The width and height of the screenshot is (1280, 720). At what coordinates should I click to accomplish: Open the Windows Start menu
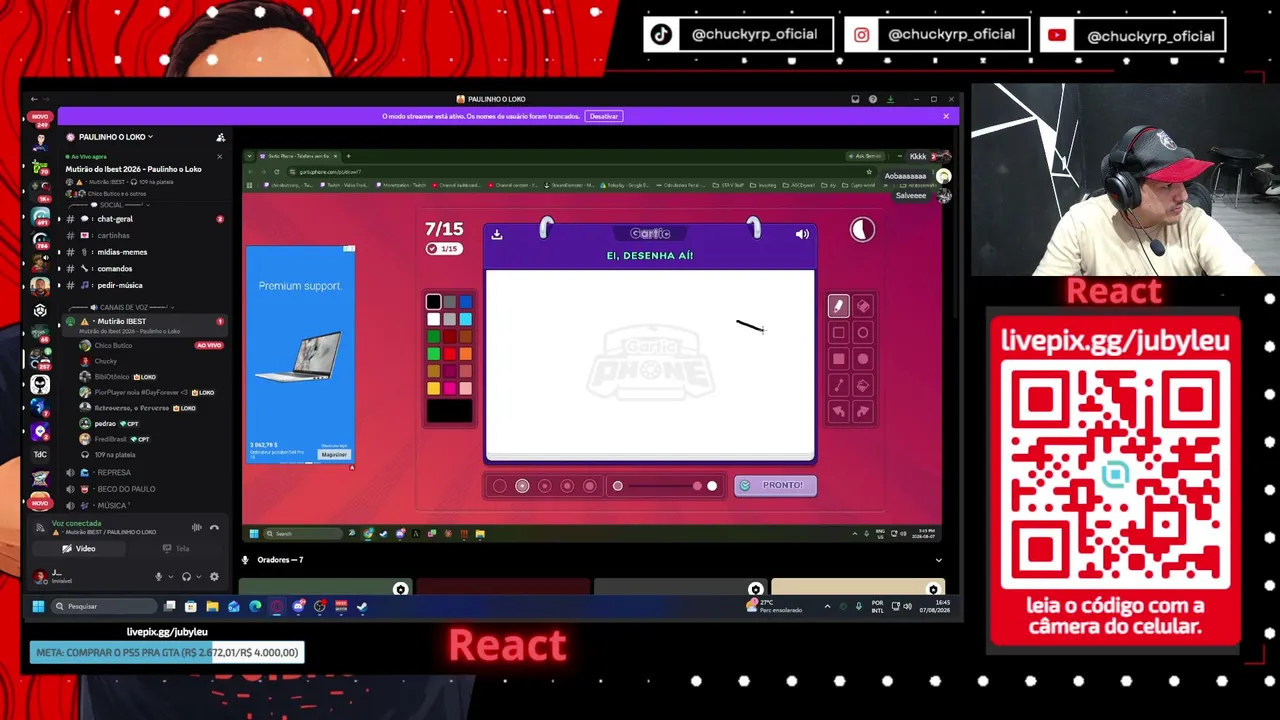point(38,606)
